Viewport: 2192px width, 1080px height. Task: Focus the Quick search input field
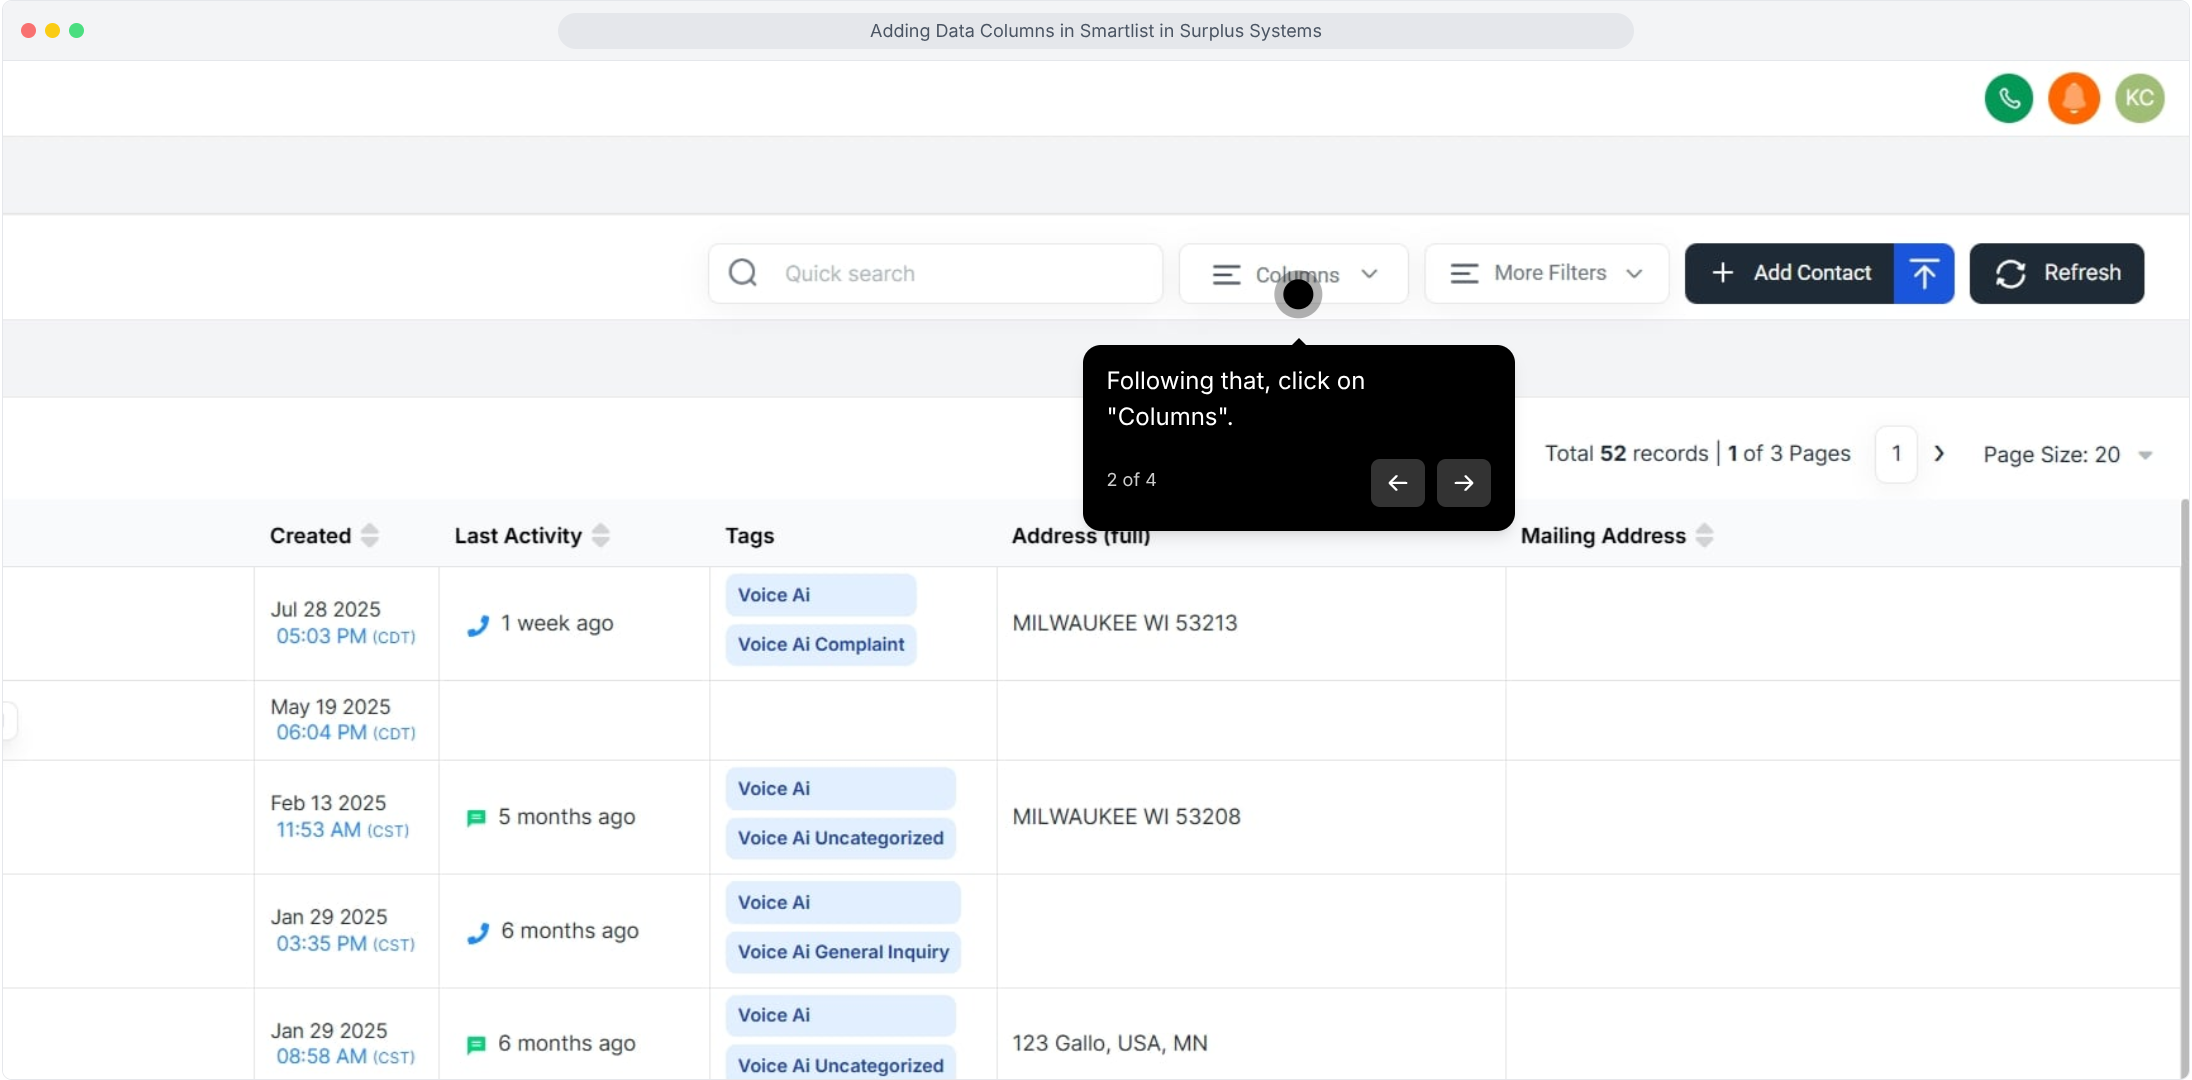(x=960, y=274)
